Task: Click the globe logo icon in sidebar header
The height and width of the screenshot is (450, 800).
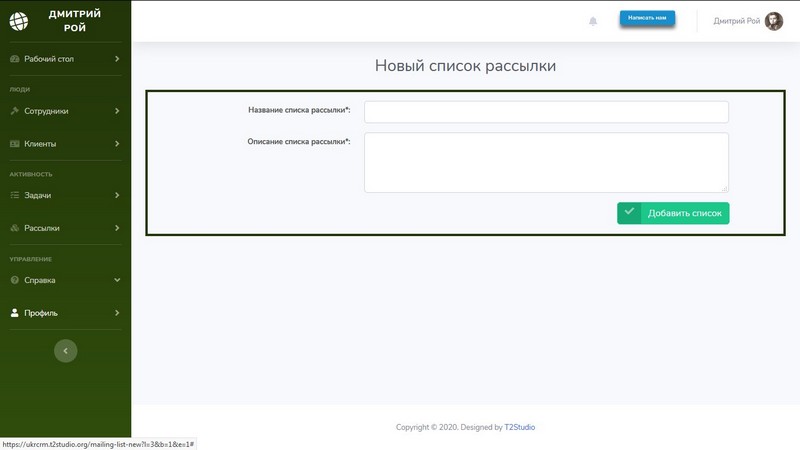Action: [x=20, y=20]
